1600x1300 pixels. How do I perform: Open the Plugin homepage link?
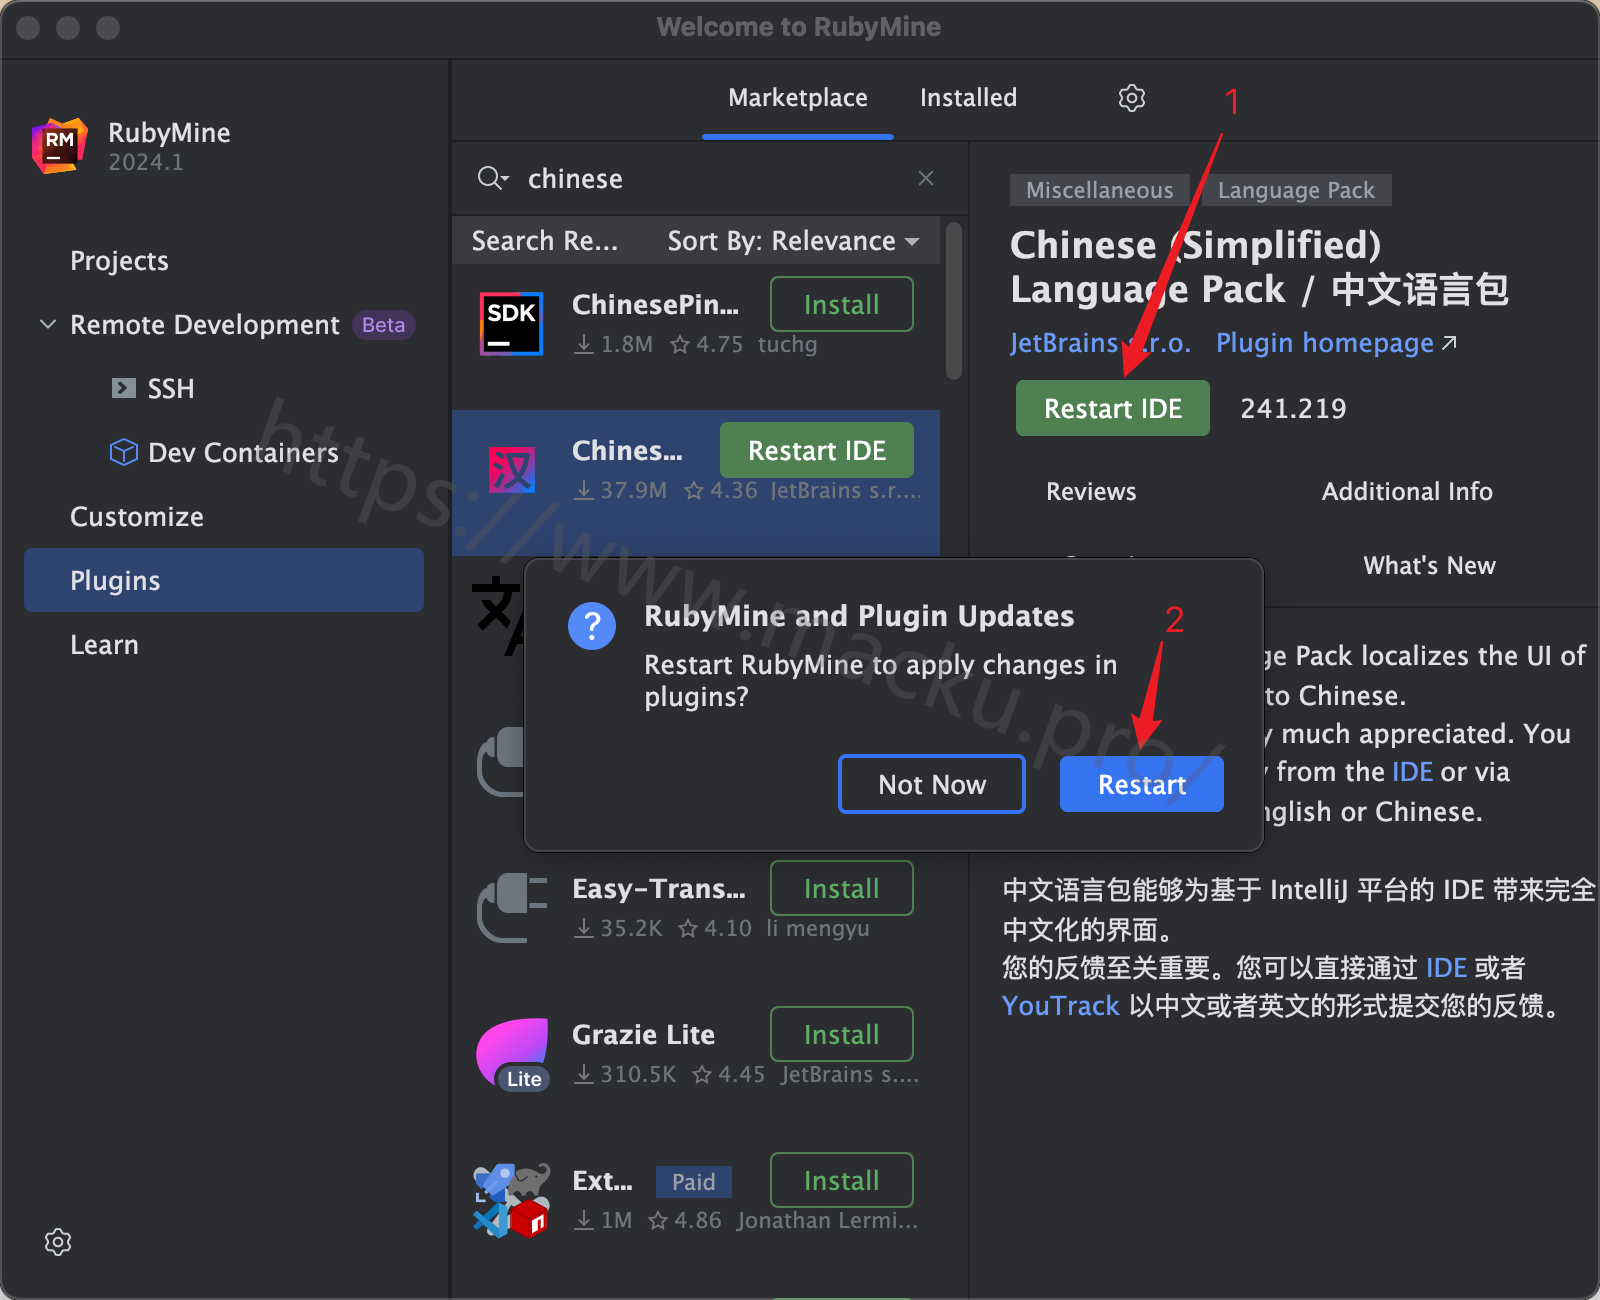[x=1325, y=343]
